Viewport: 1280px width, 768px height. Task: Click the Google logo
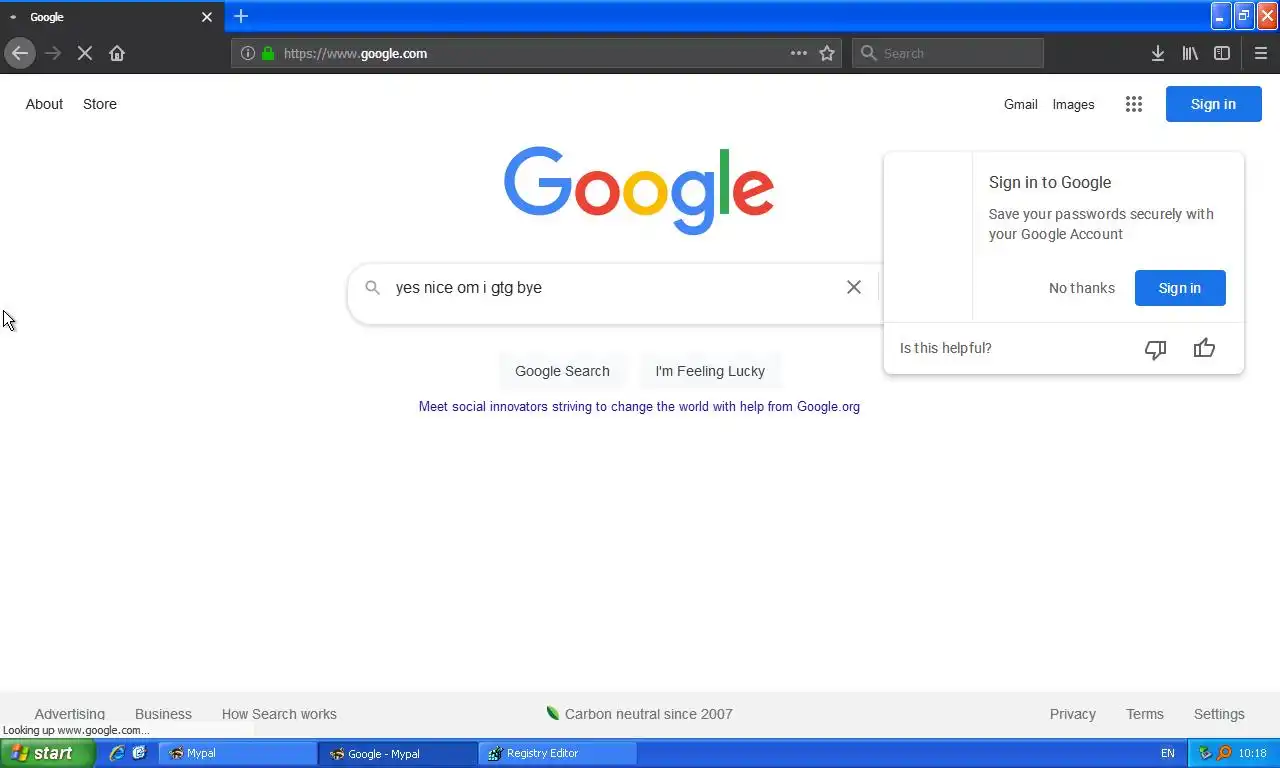tap(639, 190)
